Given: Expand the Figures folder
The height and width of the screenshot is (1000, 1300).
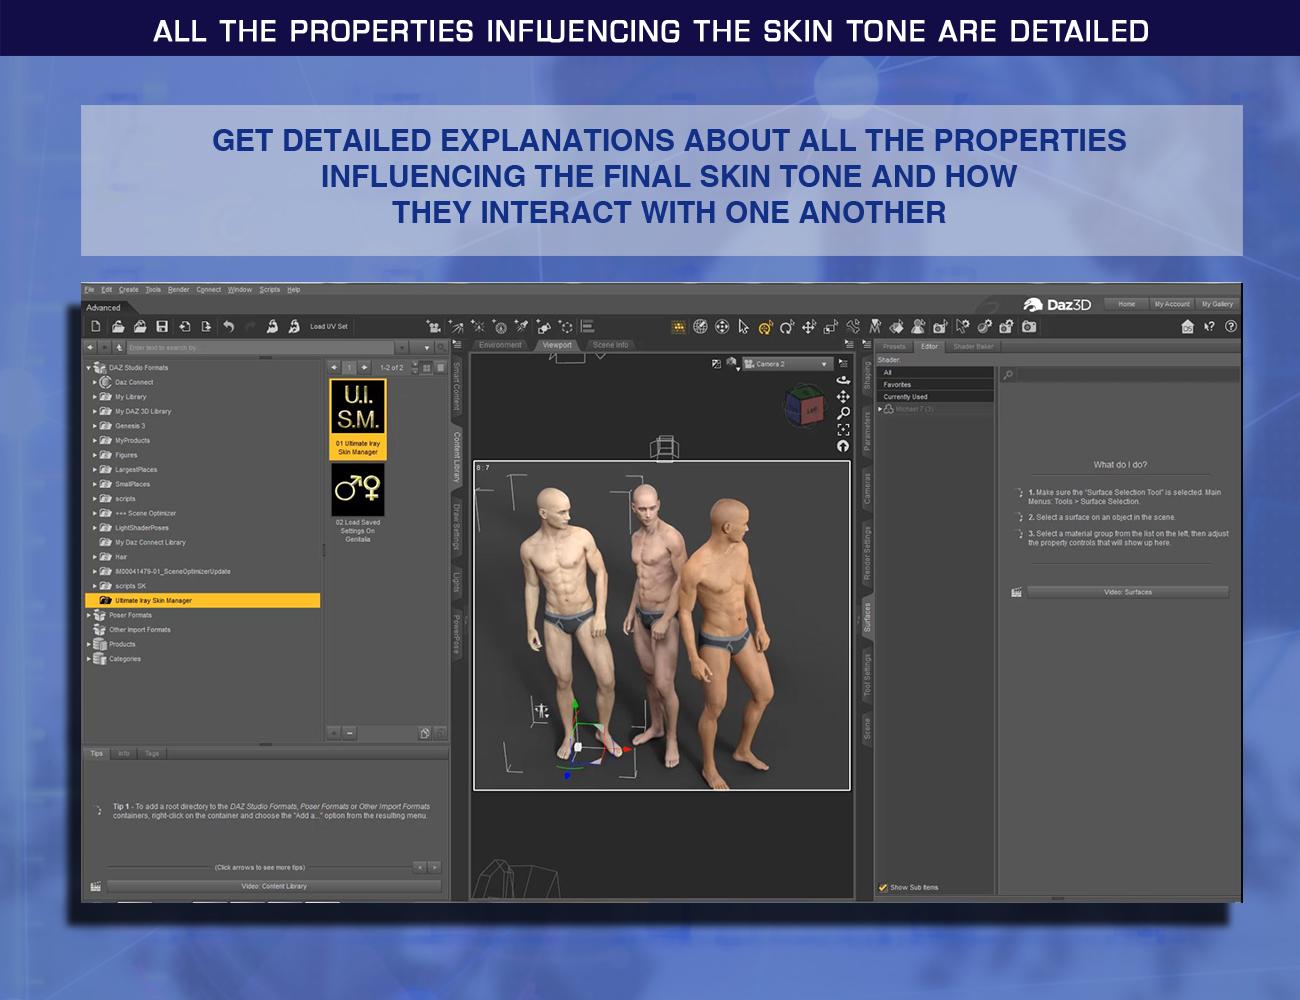Looking at the screenshot, I should tap(95, 455).
